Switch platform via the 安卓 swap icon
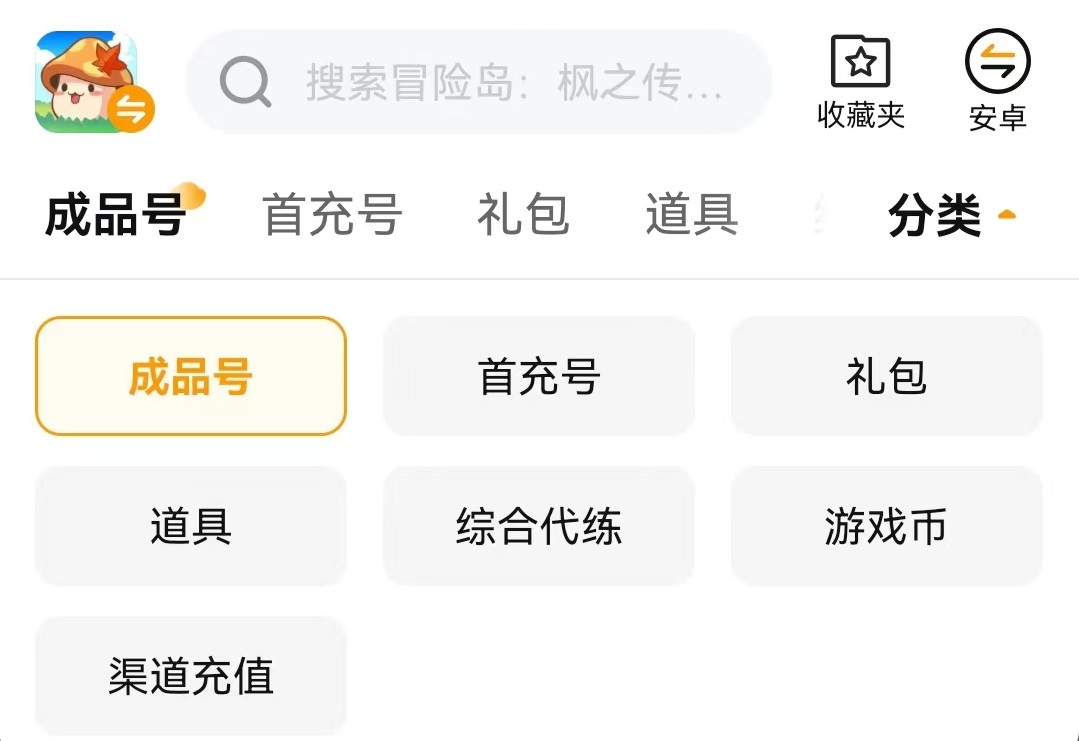The width and height of the screenshot is (1079, 741). [997, 62]
